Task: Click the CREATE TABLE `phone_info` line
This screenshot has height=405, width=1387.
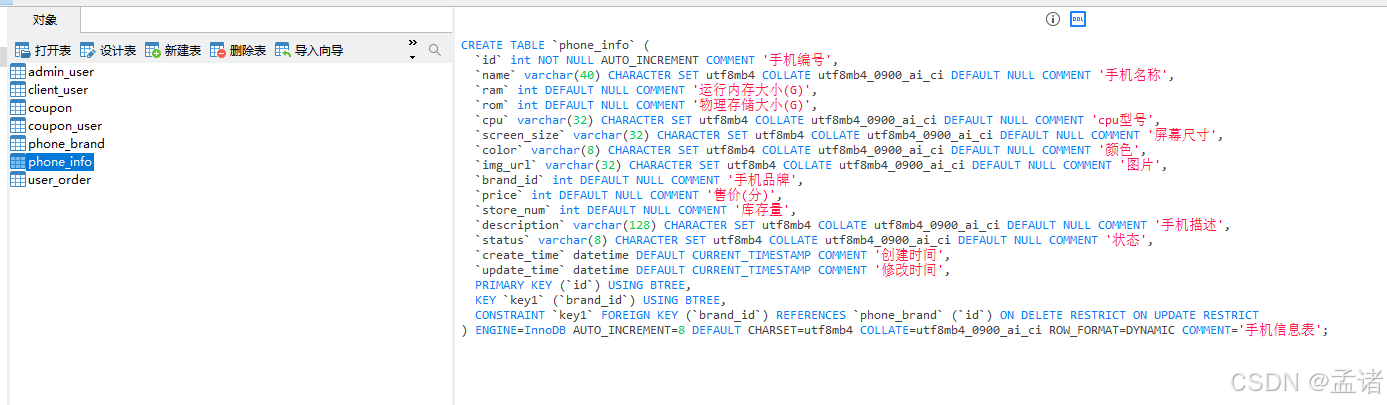Action: (555, 45)
